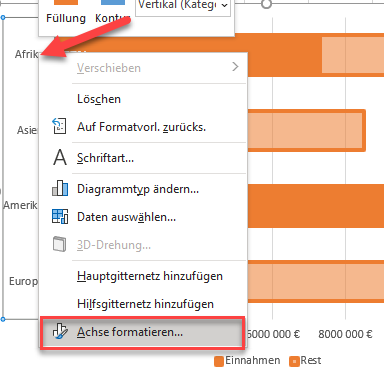Image resolution: width=384 pixels, height=374 pixels.
Task: Click the Amerika axis label
Action: 21,205
